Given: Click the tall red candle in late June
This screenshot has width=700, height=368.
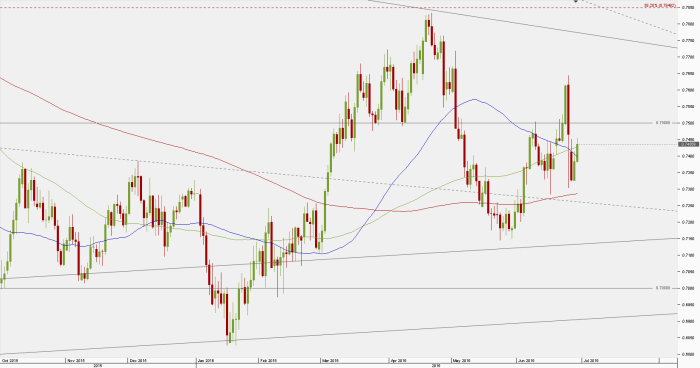Looking at the screenshot, I should pyautogui.click(x=568, y=109).
